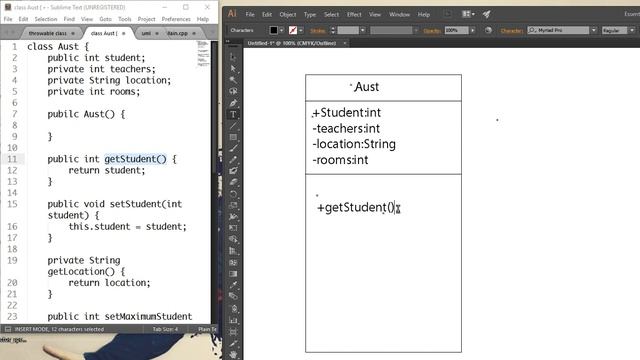
Task: Click the stroke none color swatch
Action: [293, 30]
